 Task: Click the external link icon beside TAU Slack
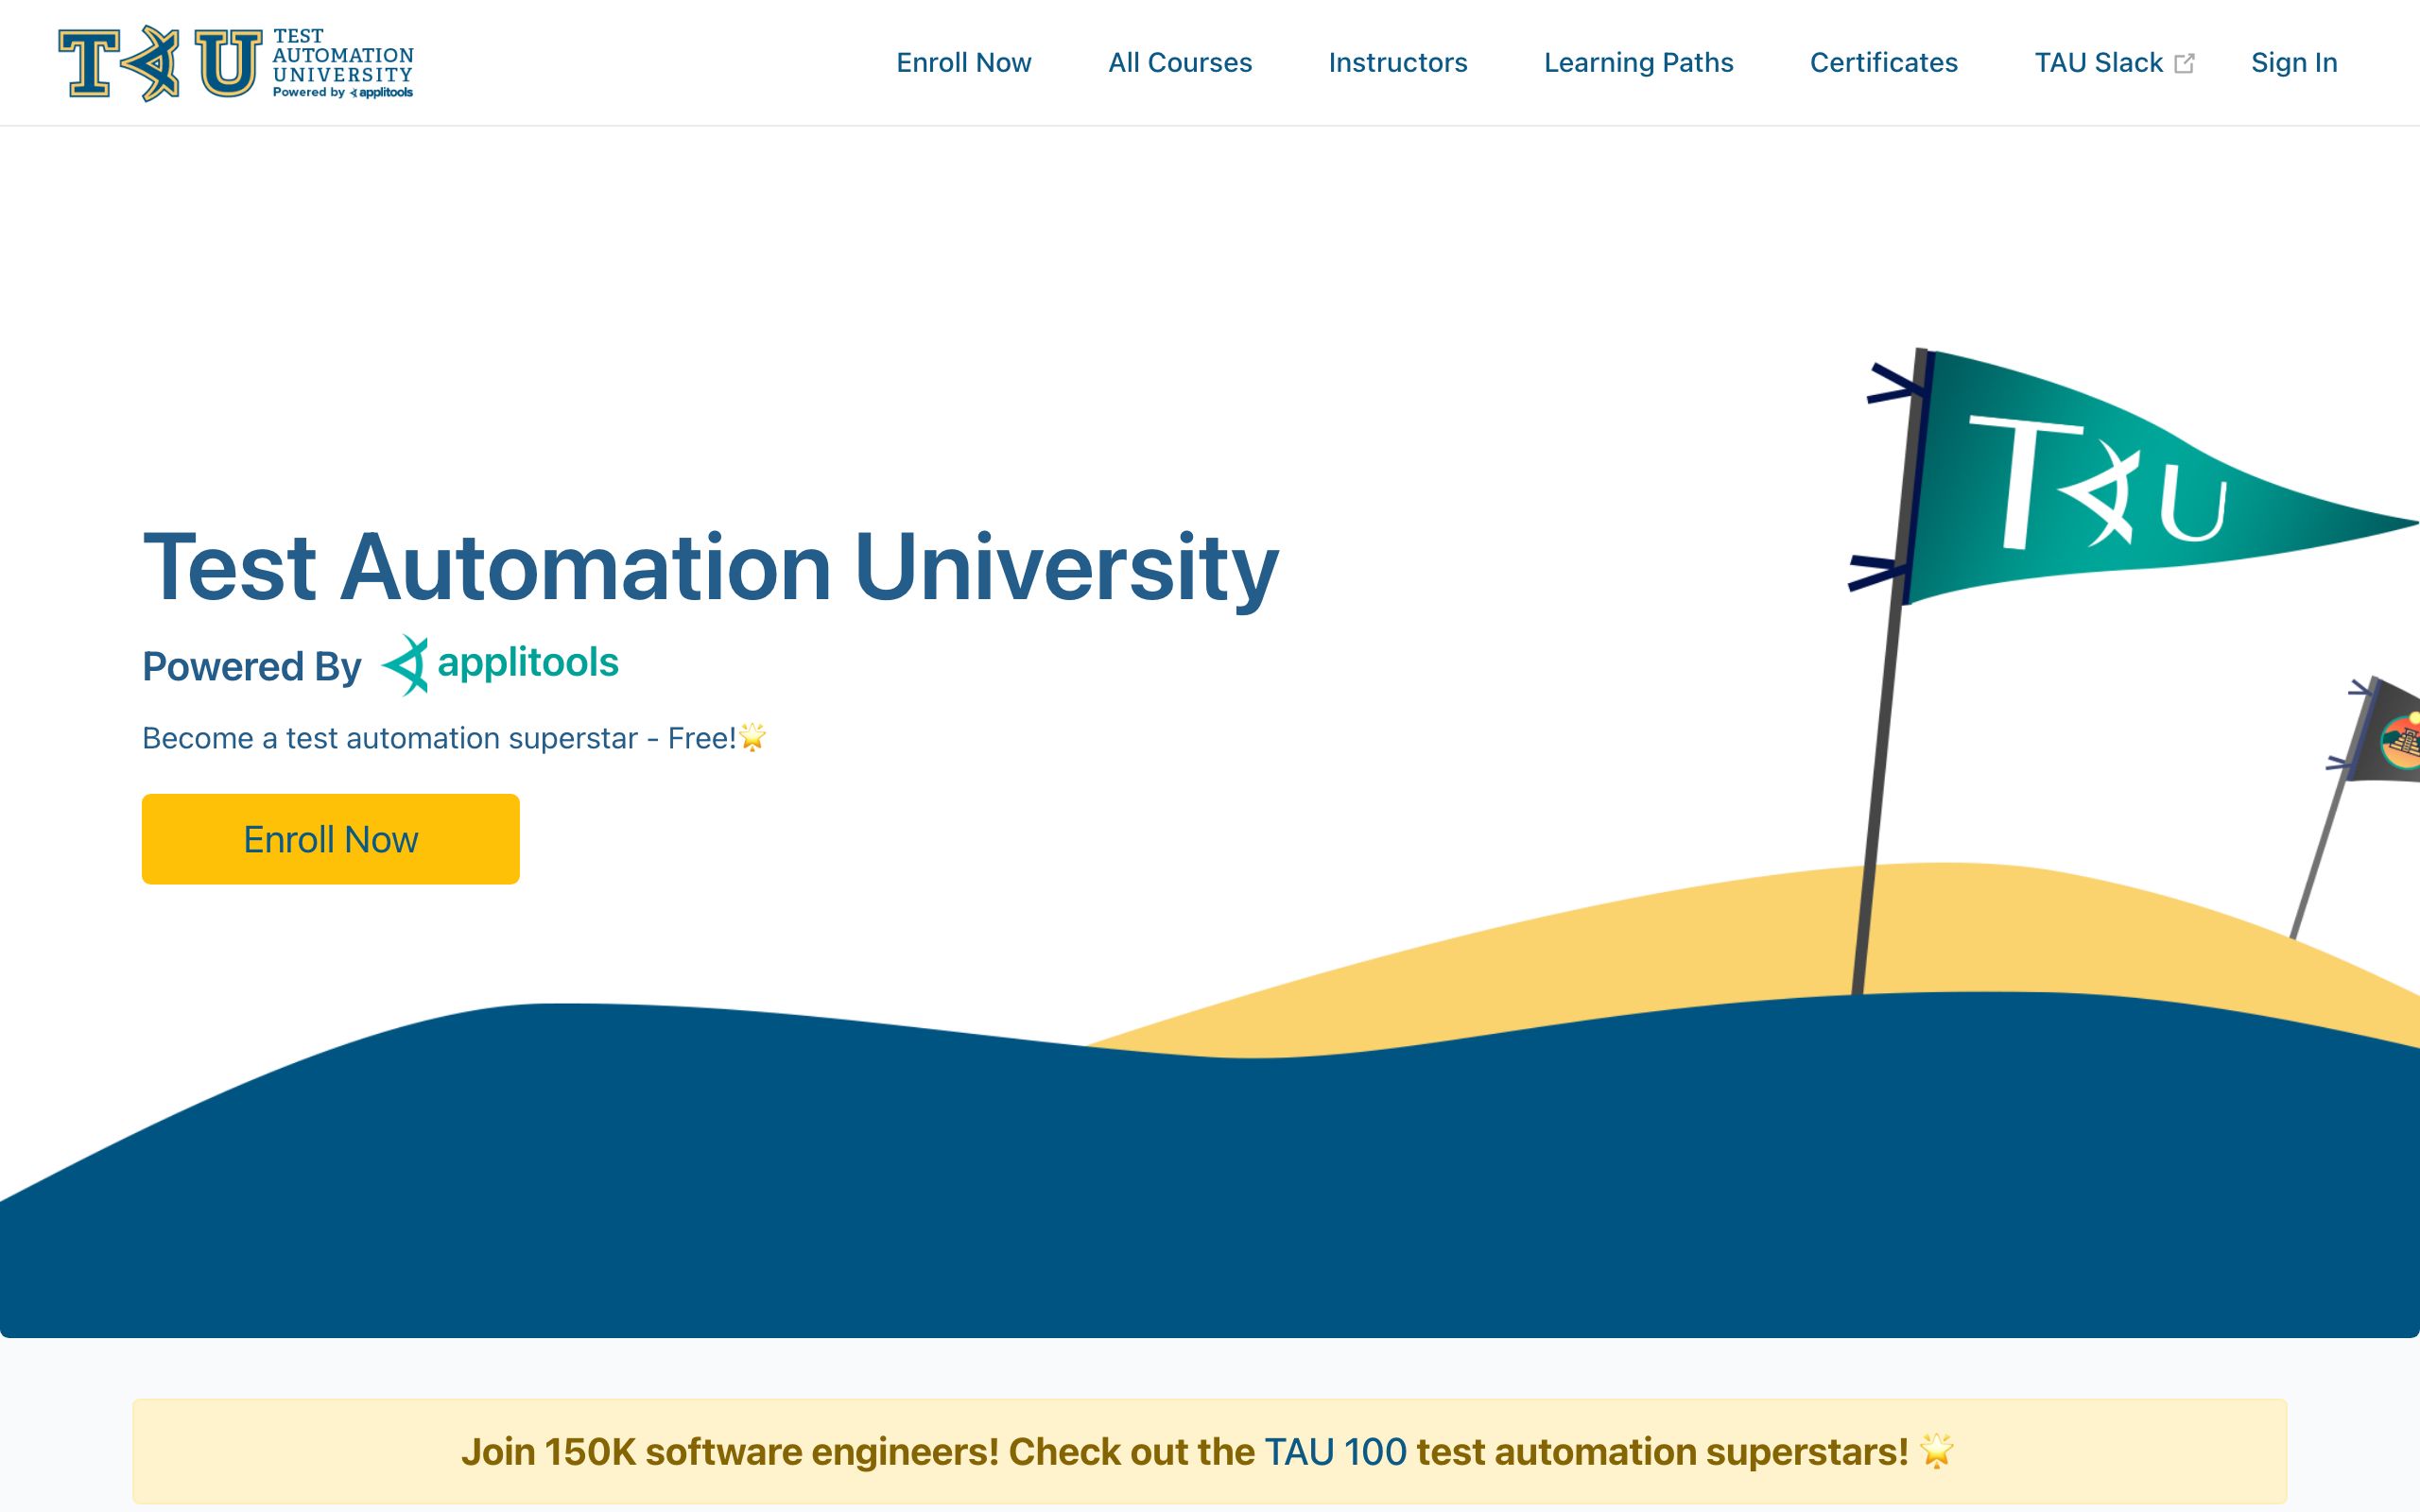2185,64
